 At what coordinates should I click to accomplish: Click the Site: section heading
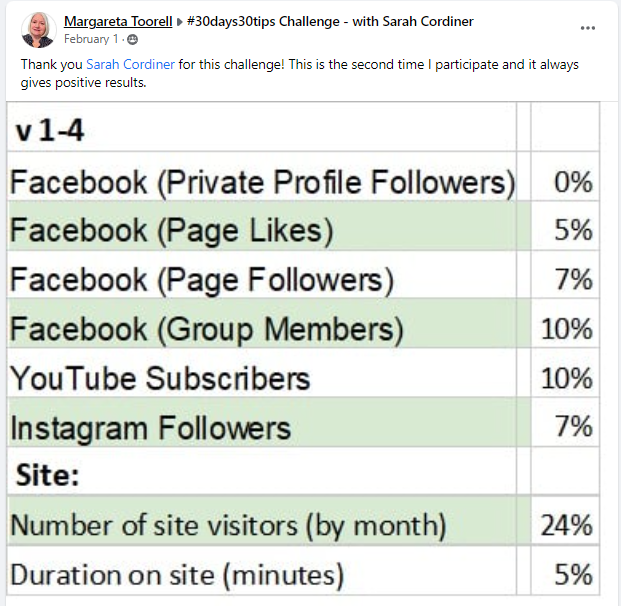pyautogui.click(x=48, y=475)
